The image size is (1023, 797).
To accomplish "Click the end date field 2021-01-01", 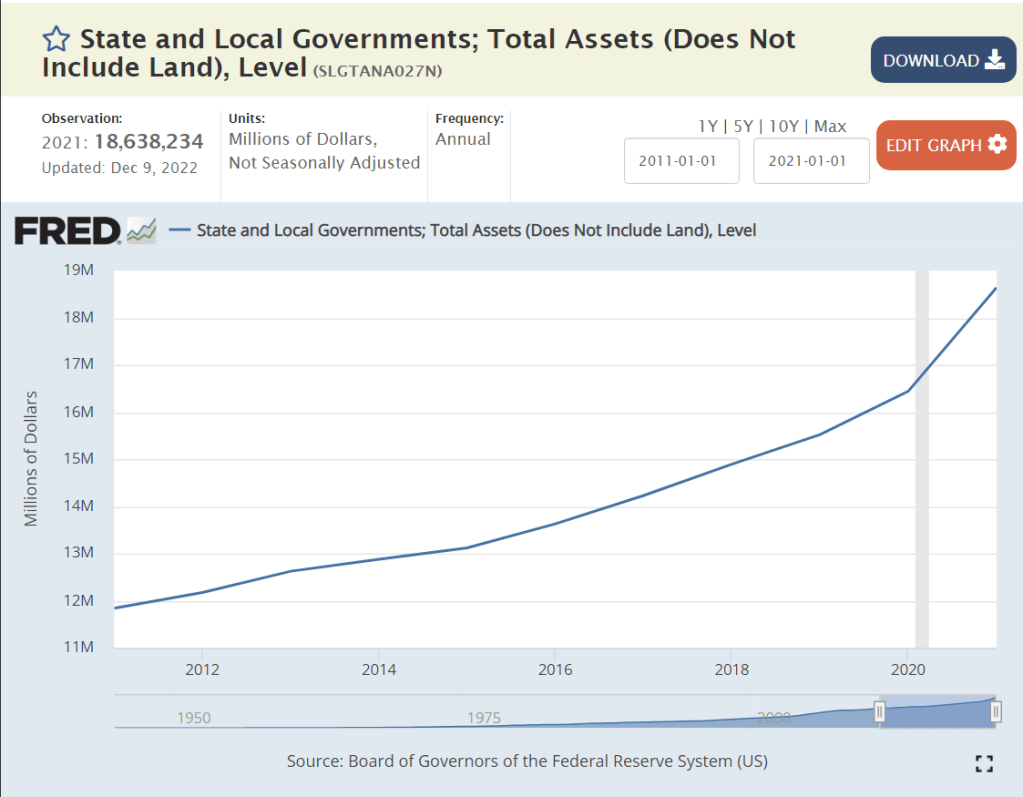I will (811, 161).
